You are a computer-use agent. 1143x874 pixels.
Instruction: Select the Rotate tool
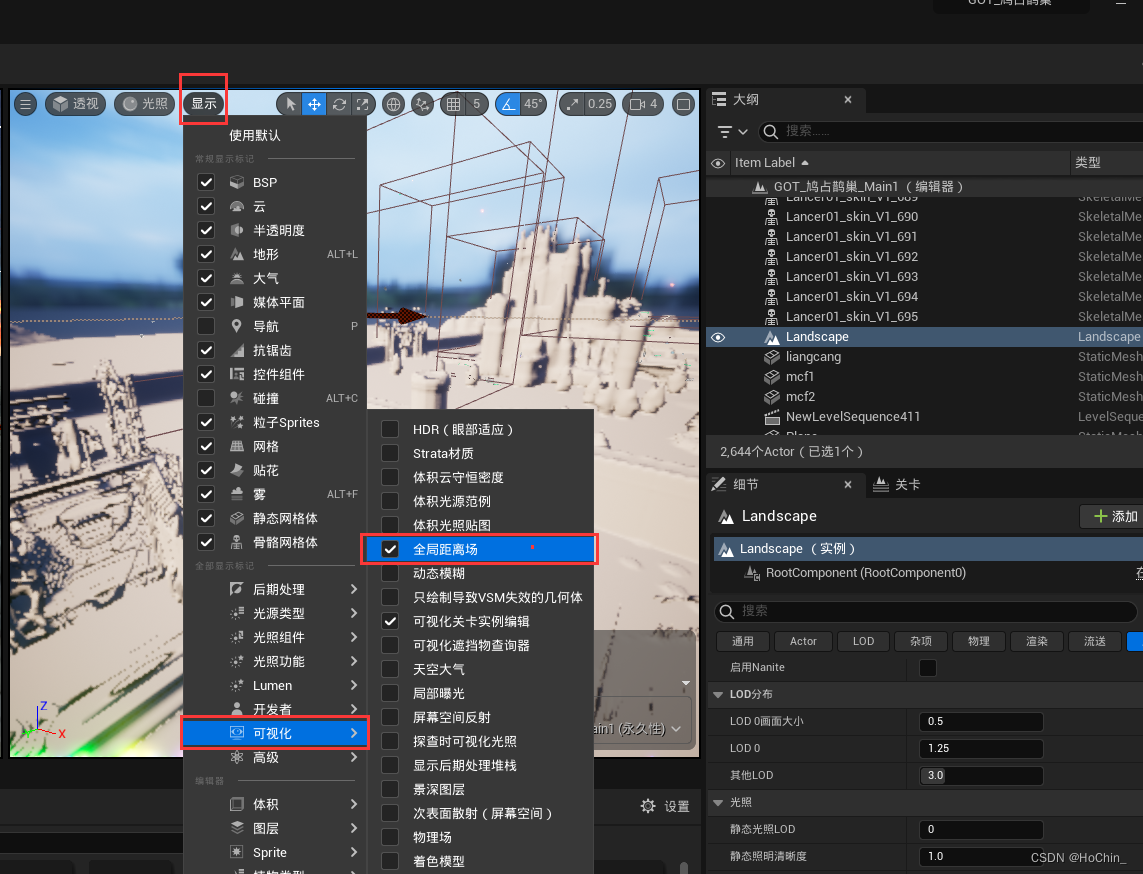338,104
